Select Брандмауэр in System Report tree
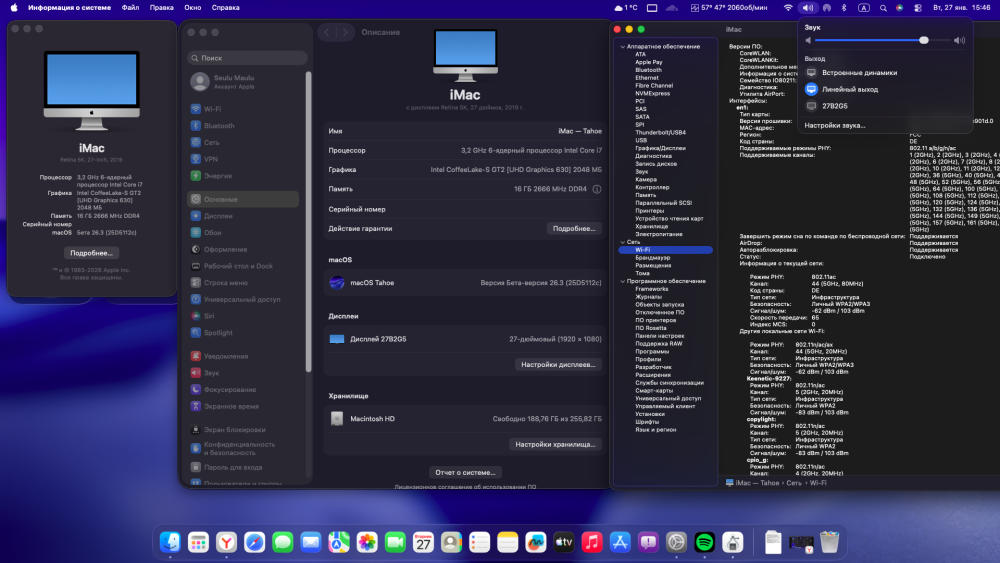Image resolution: width=1000 pixels, height=563 pixels. (652, 258)
